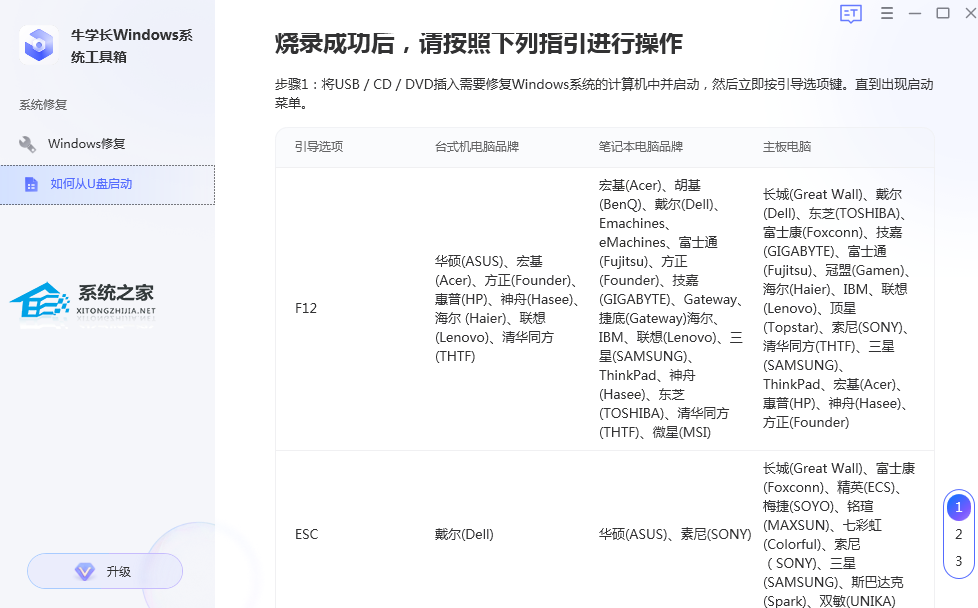Go to step page 1
This screenshot has height=608, width=978.
(x=959, y=507)
